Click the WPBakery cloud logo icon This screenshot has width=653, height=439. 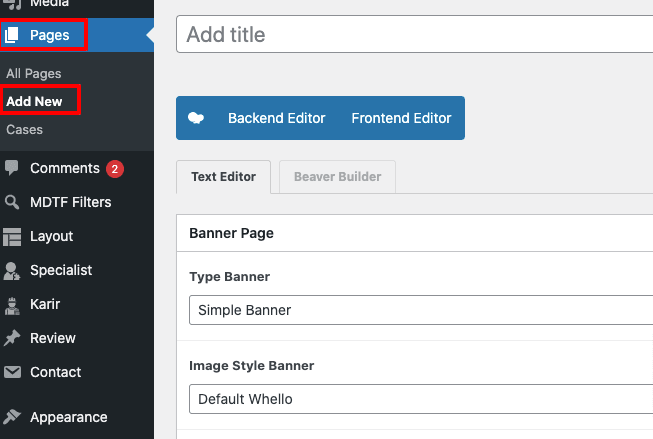tap(197, 118)
